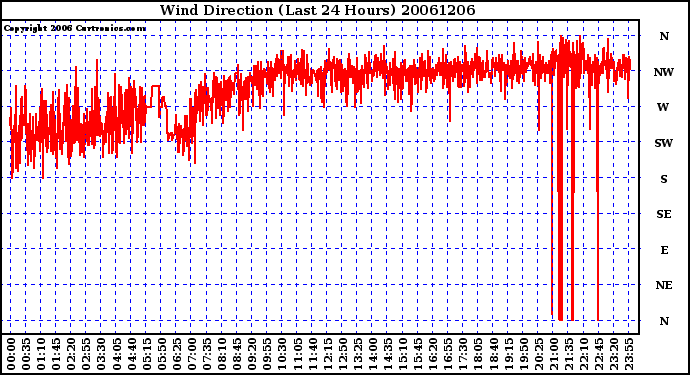
Task: Click the 09:55 time axis label
Action: pyautogui.click(x=267, y=354)
